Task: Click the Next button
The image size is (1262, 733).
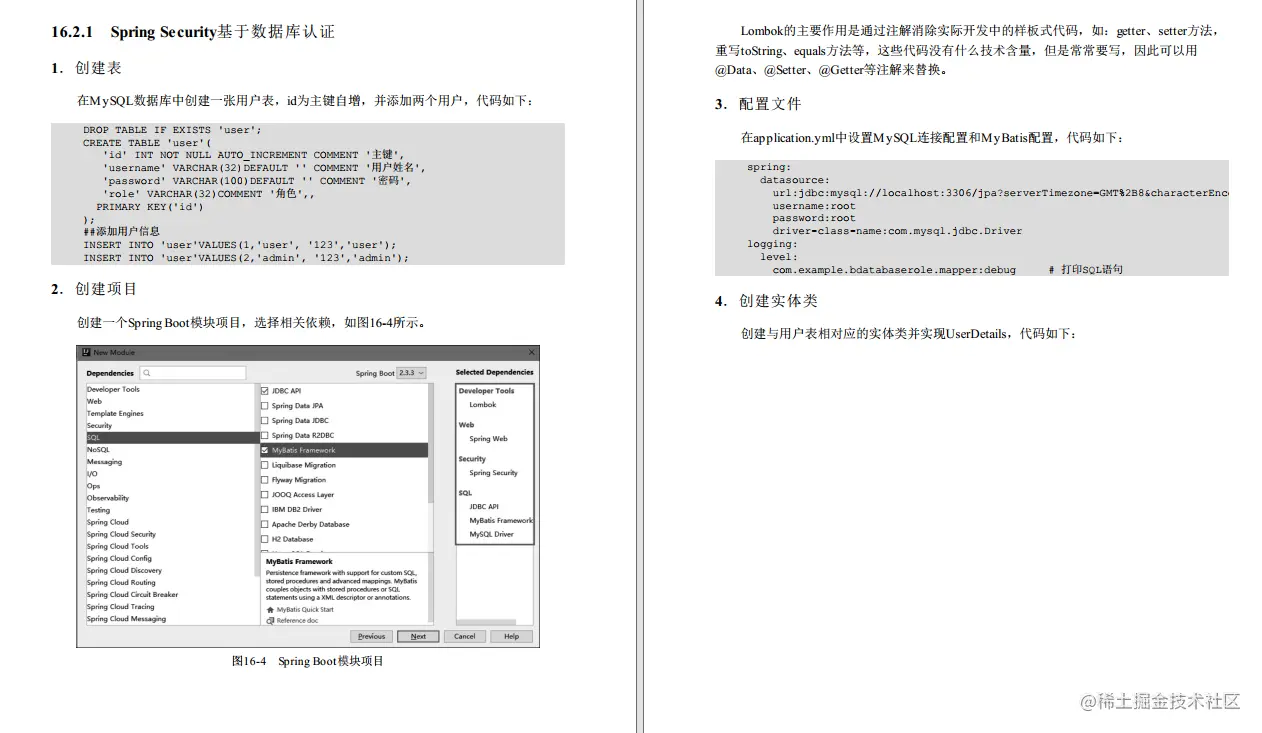Action: pos(418,636)
